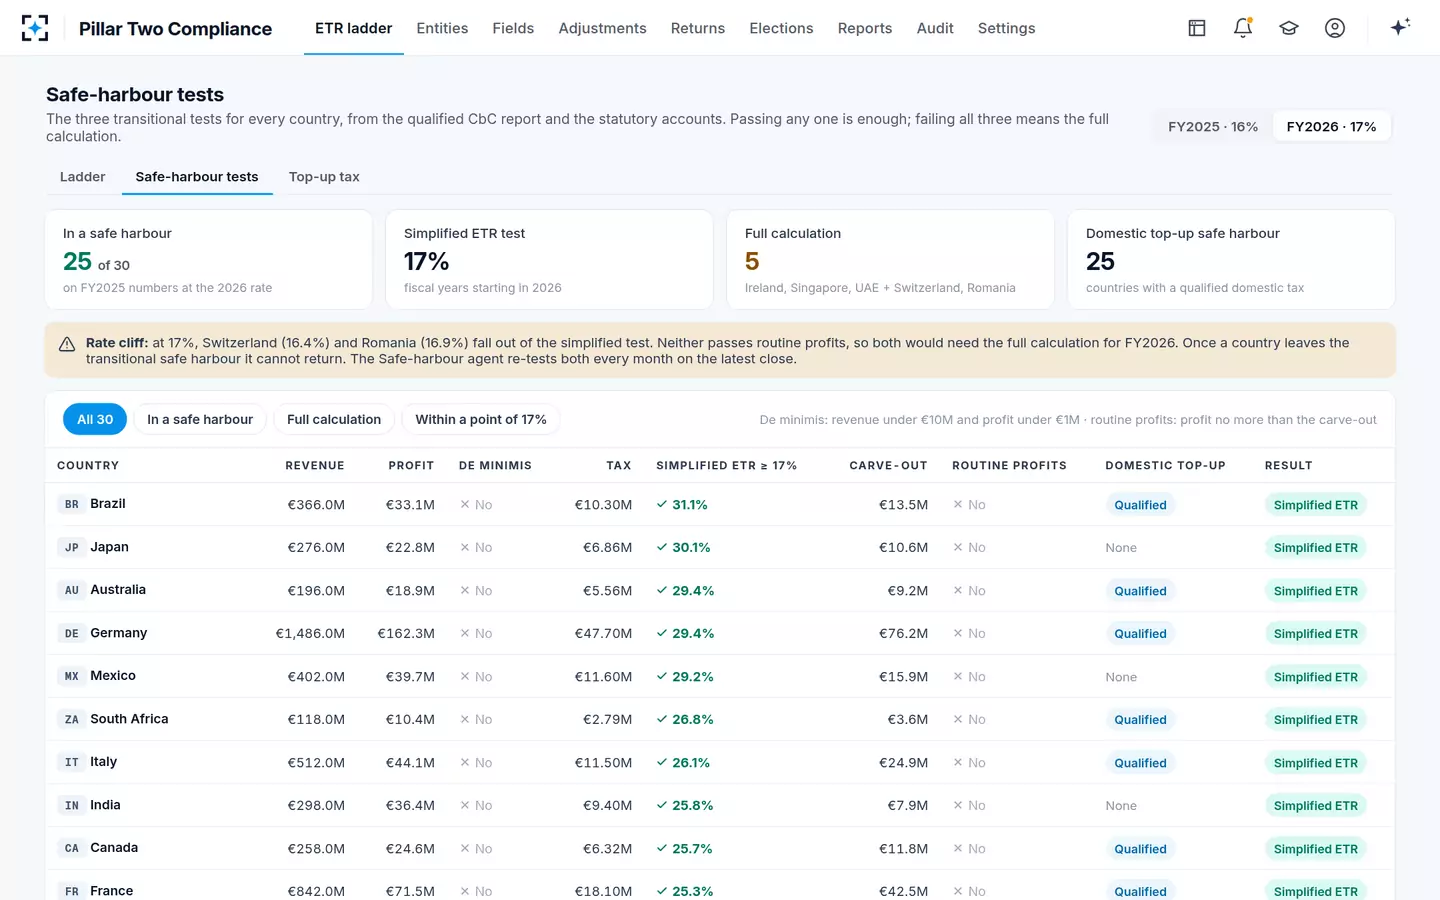Click the ZA country code badge
The height and width of the screenshot is (900, 1440).
coord(72,719)
